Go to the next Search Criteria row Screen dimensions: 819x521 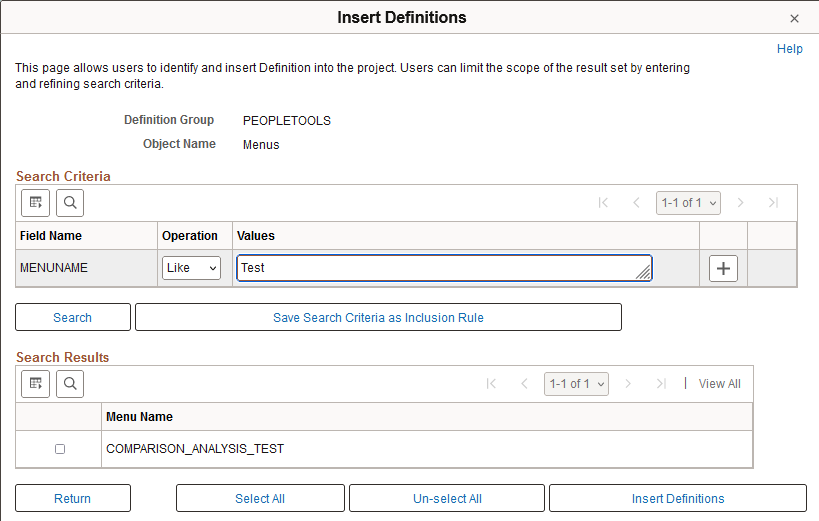741,203
